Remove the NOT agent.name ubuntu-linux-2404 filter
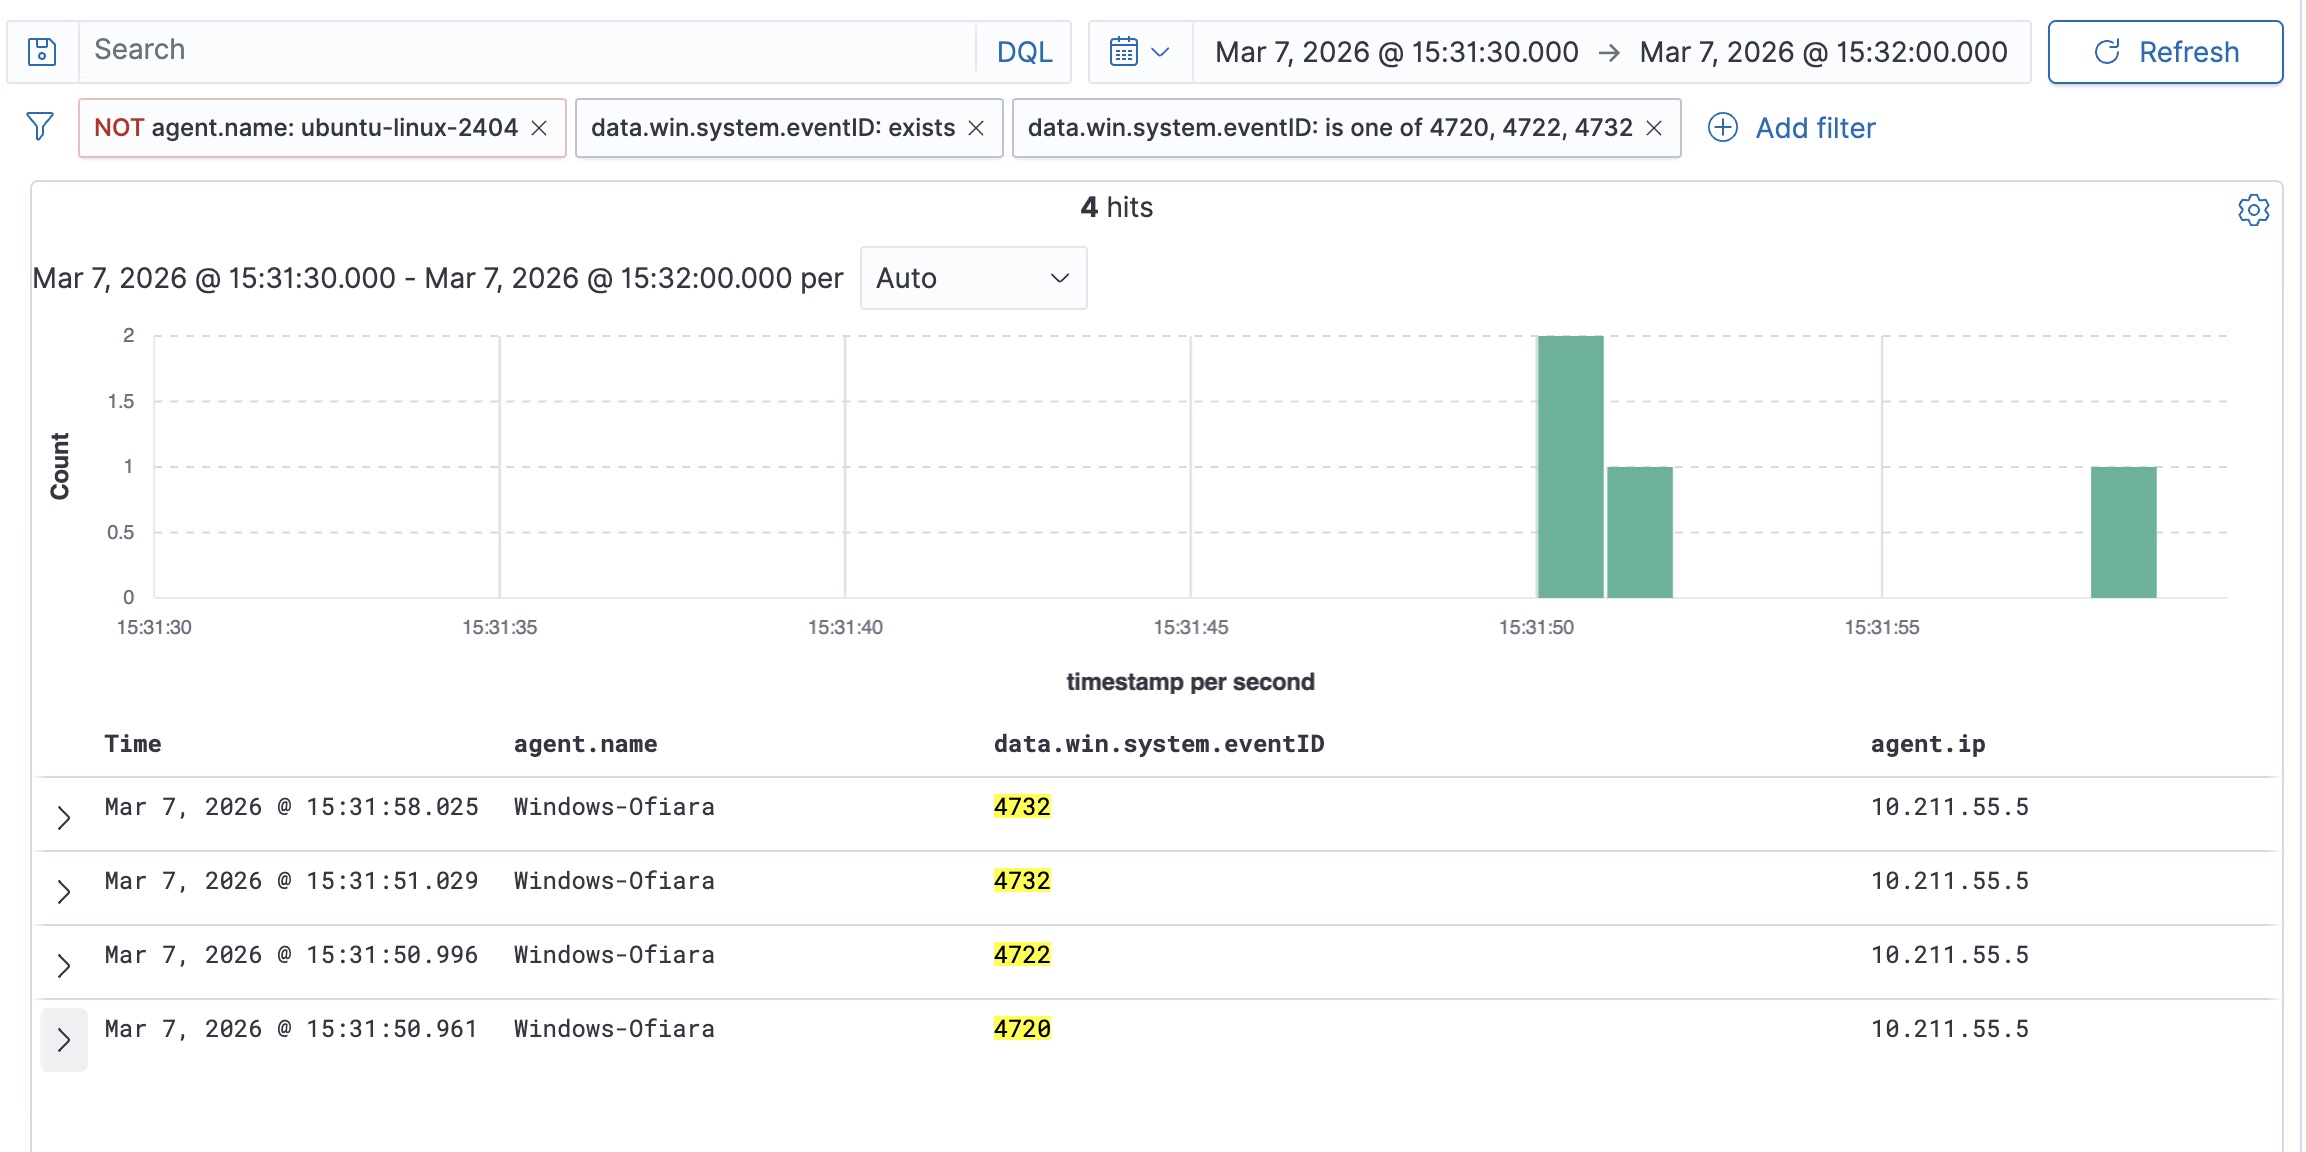The width and height of the screenshot is (2306, 1152). point(539,128)
